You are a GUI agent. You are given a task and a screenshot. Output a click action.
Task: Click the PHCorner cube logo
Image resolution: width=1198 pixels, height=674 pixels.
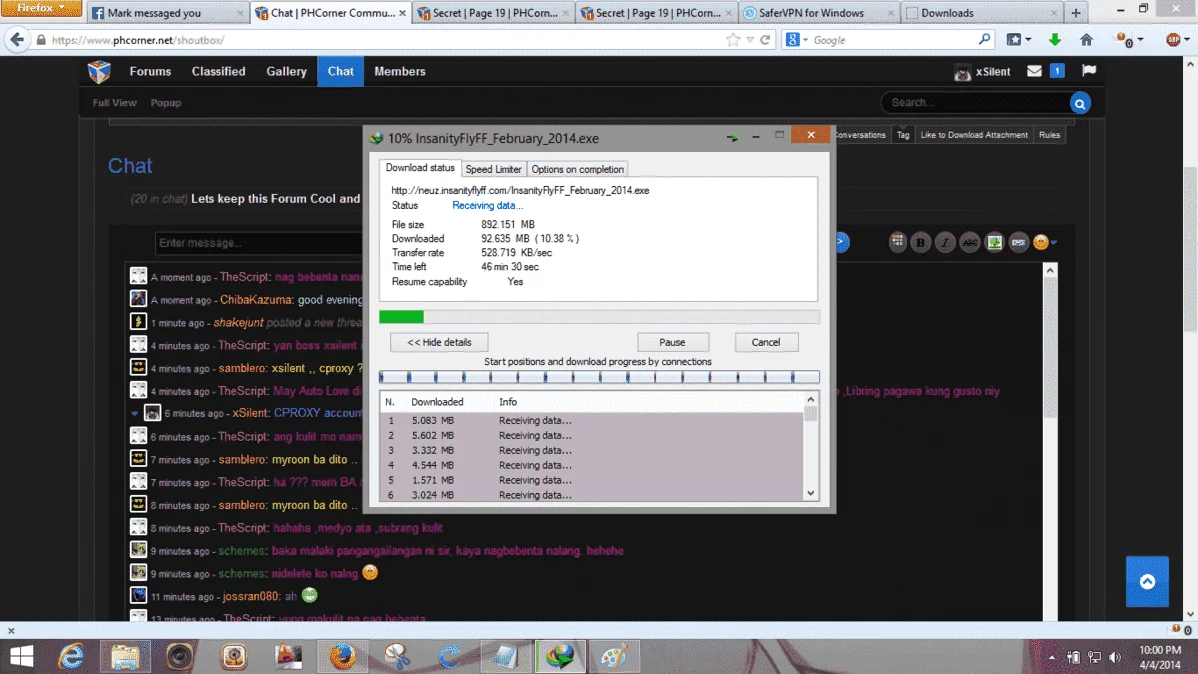pos(99,71)
